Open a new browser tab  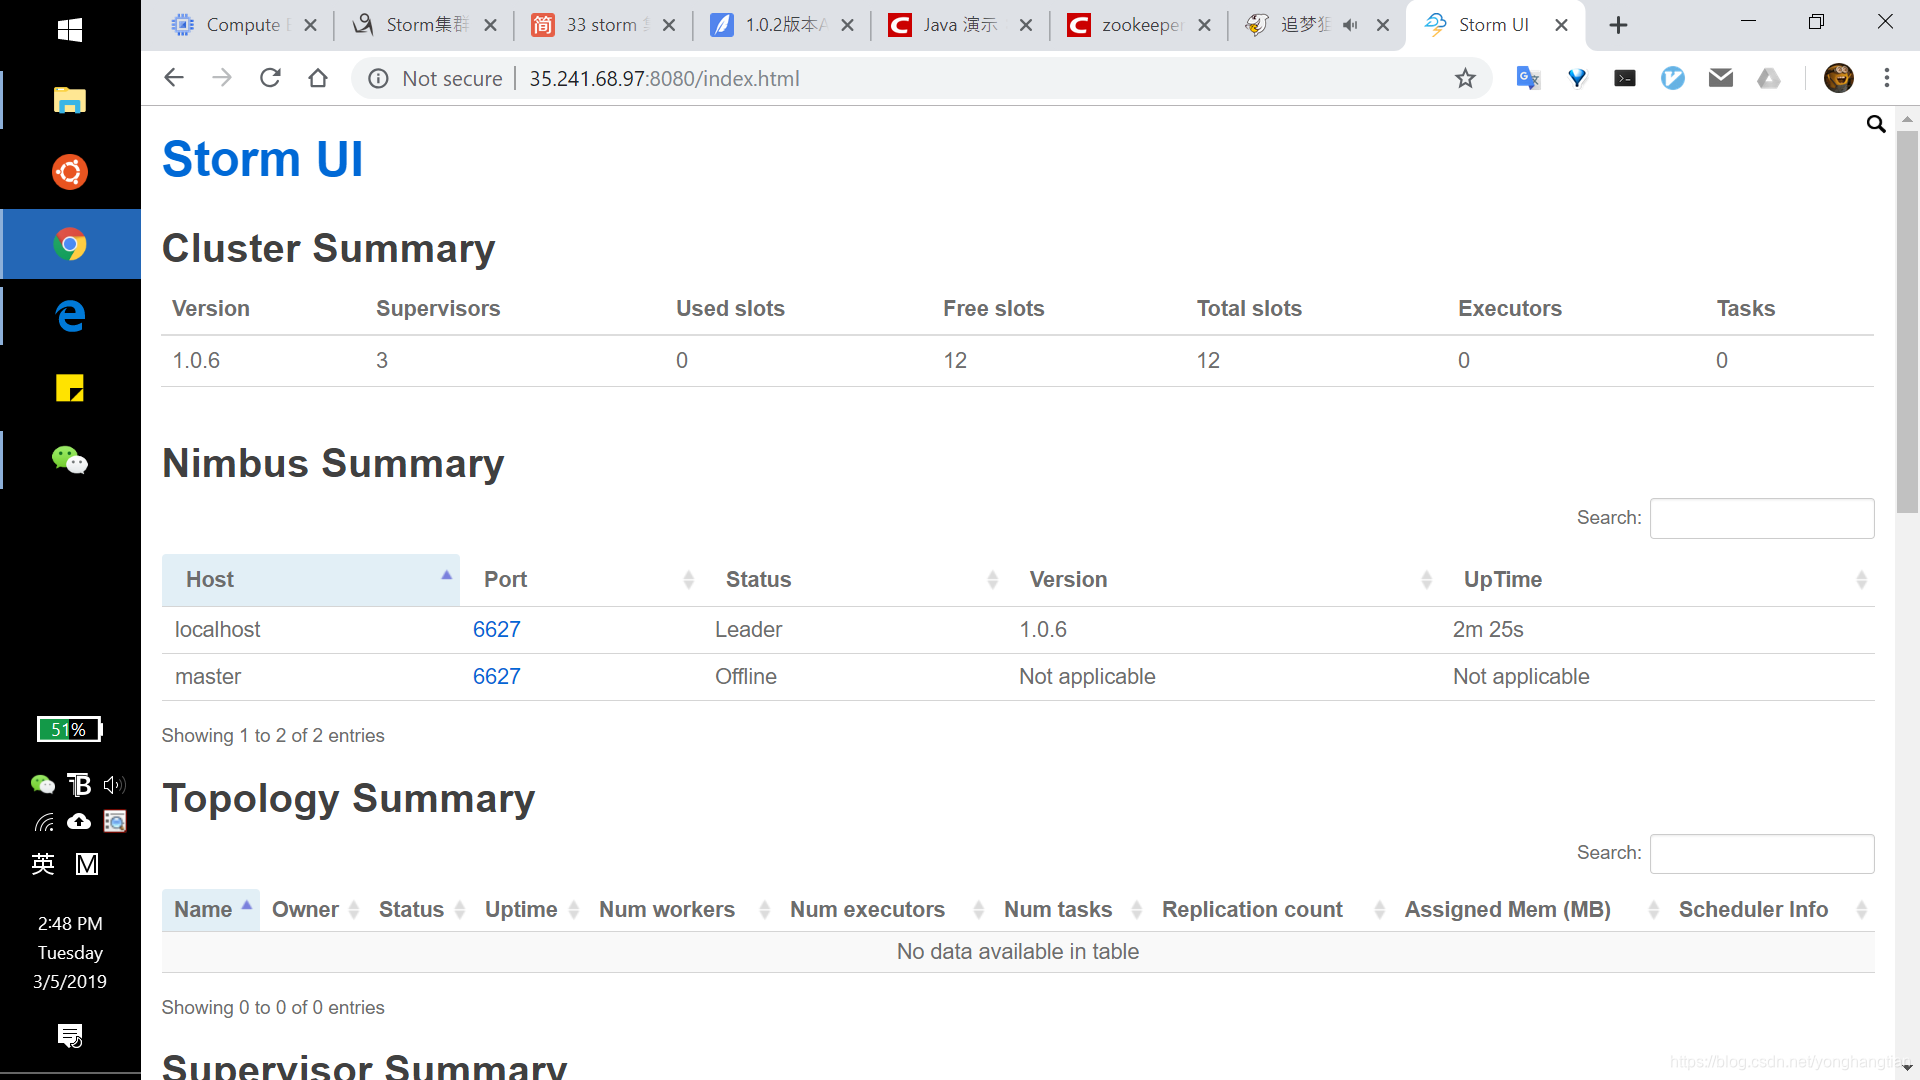coord(1618,25)
